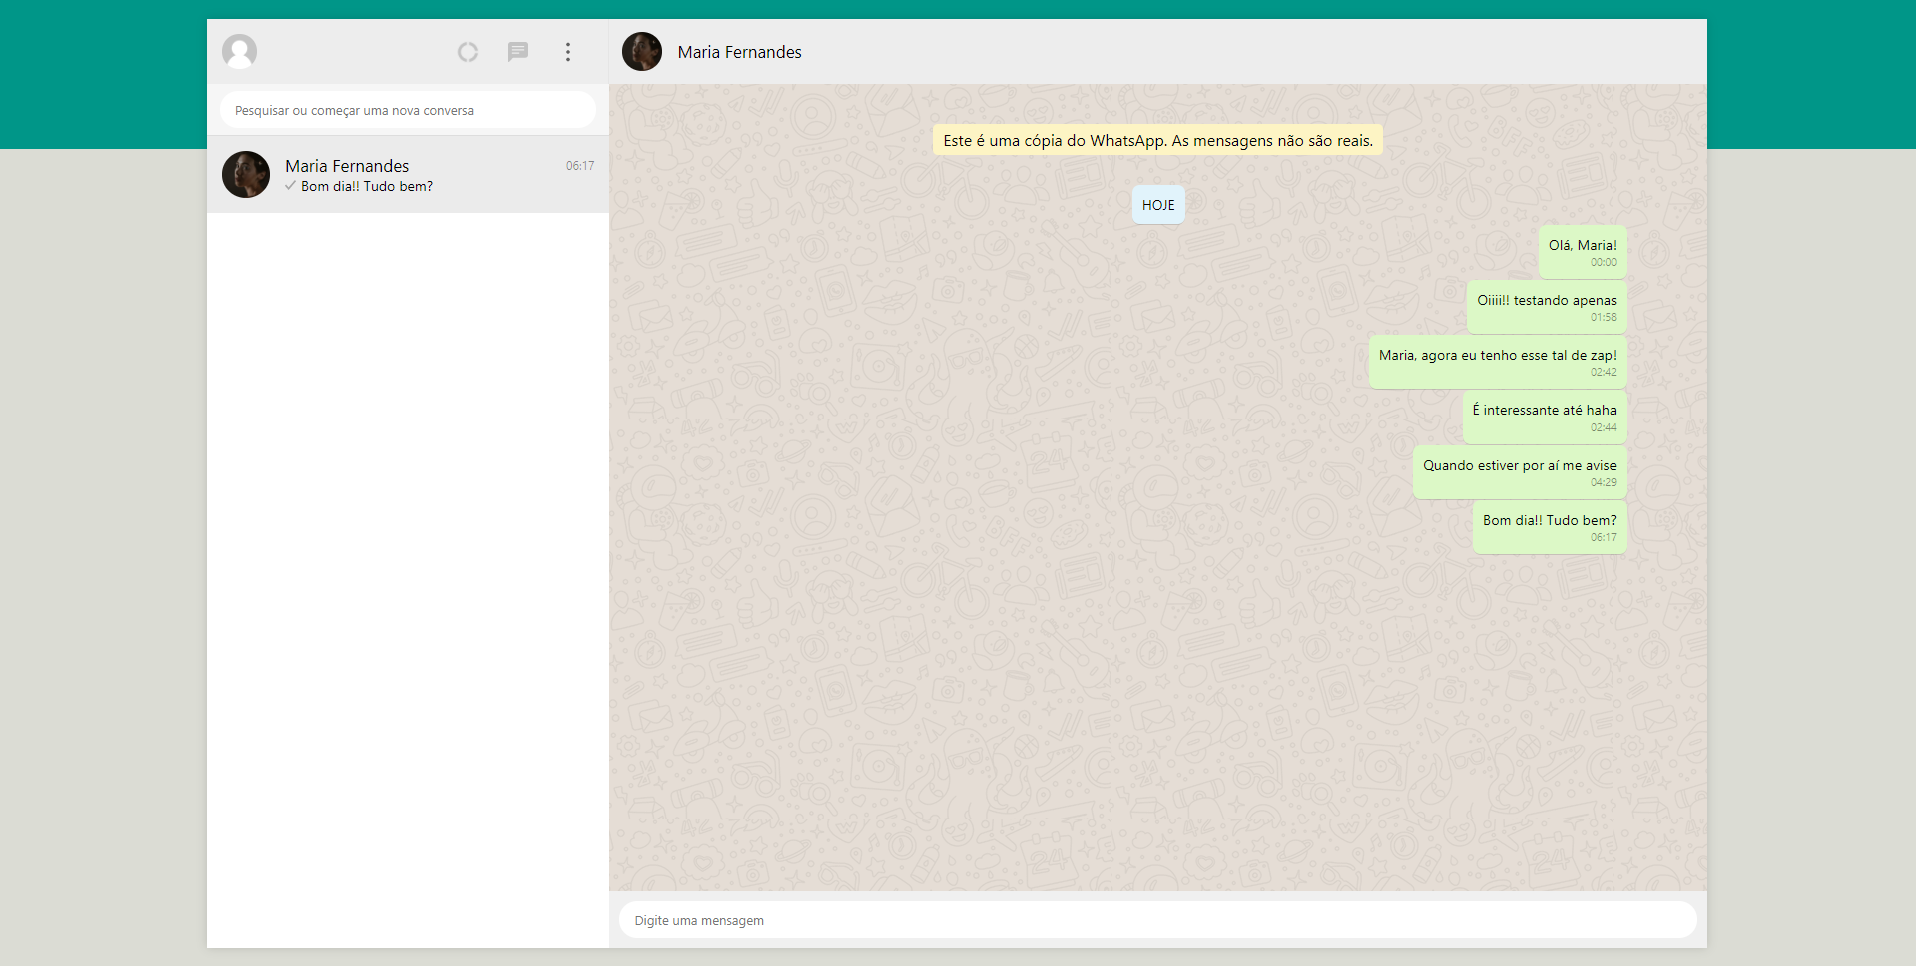
Task: Select the message bubble saying 'Olá, Maria!'
Action: (x=1582, y=251)
